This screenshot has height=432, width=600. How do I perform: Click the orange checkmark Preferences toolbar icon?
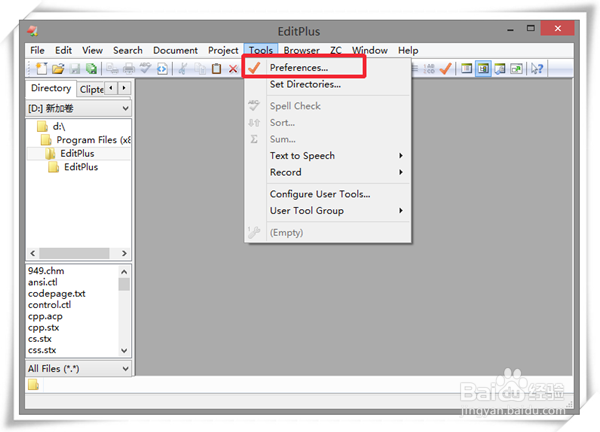pos(446,69)
